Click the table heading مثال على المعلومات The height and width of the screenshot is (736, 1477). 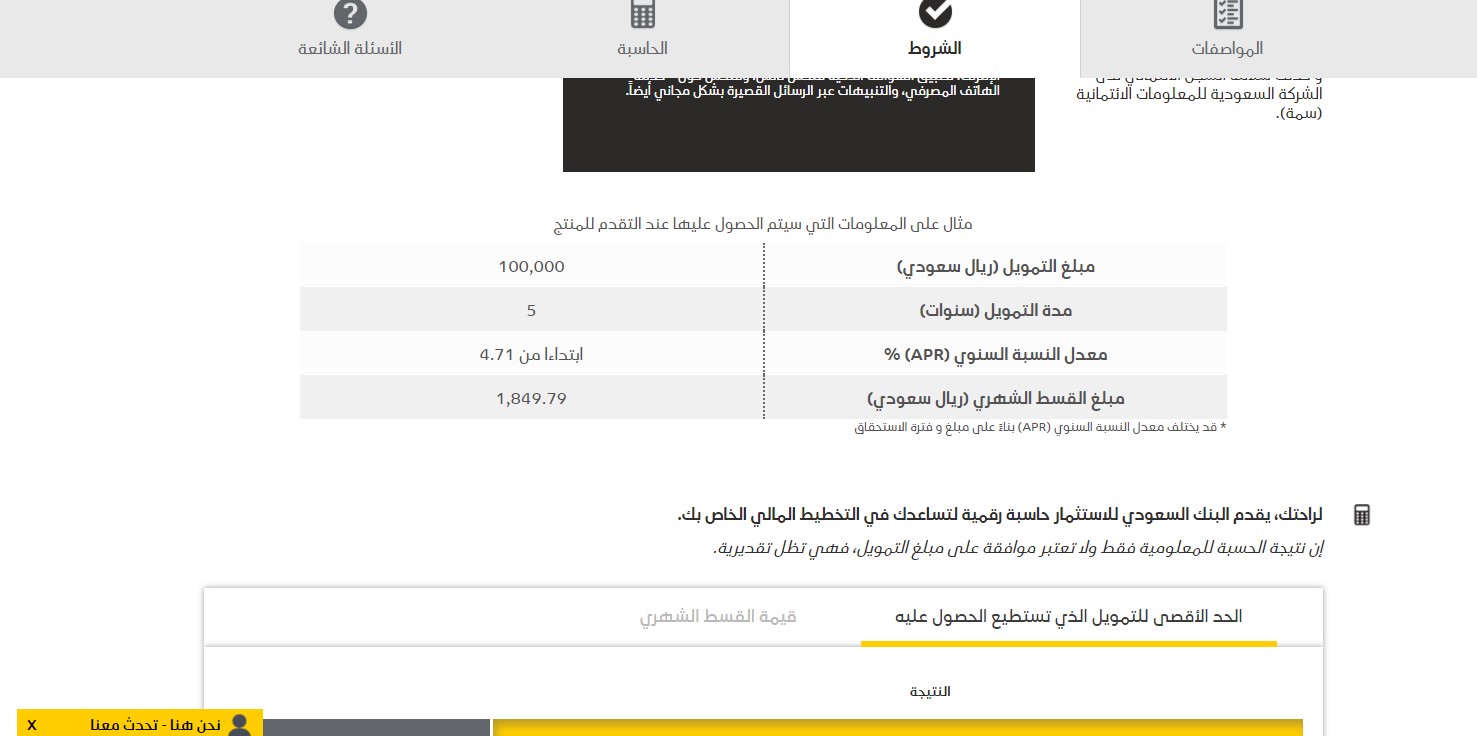(x=763, y=224)
